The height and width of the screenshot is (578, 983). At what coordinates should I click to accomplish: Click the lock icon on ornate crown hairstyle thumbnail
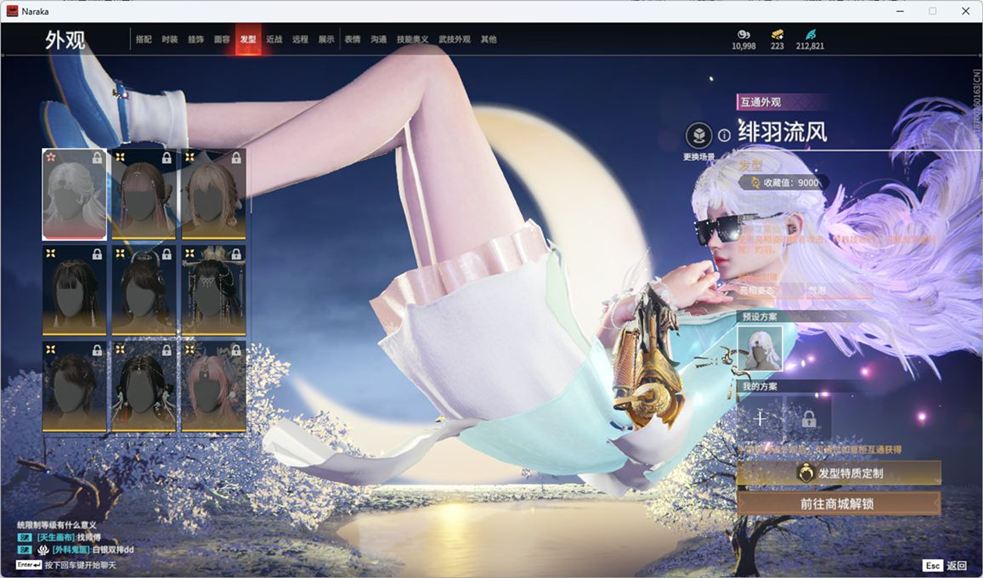236,254
